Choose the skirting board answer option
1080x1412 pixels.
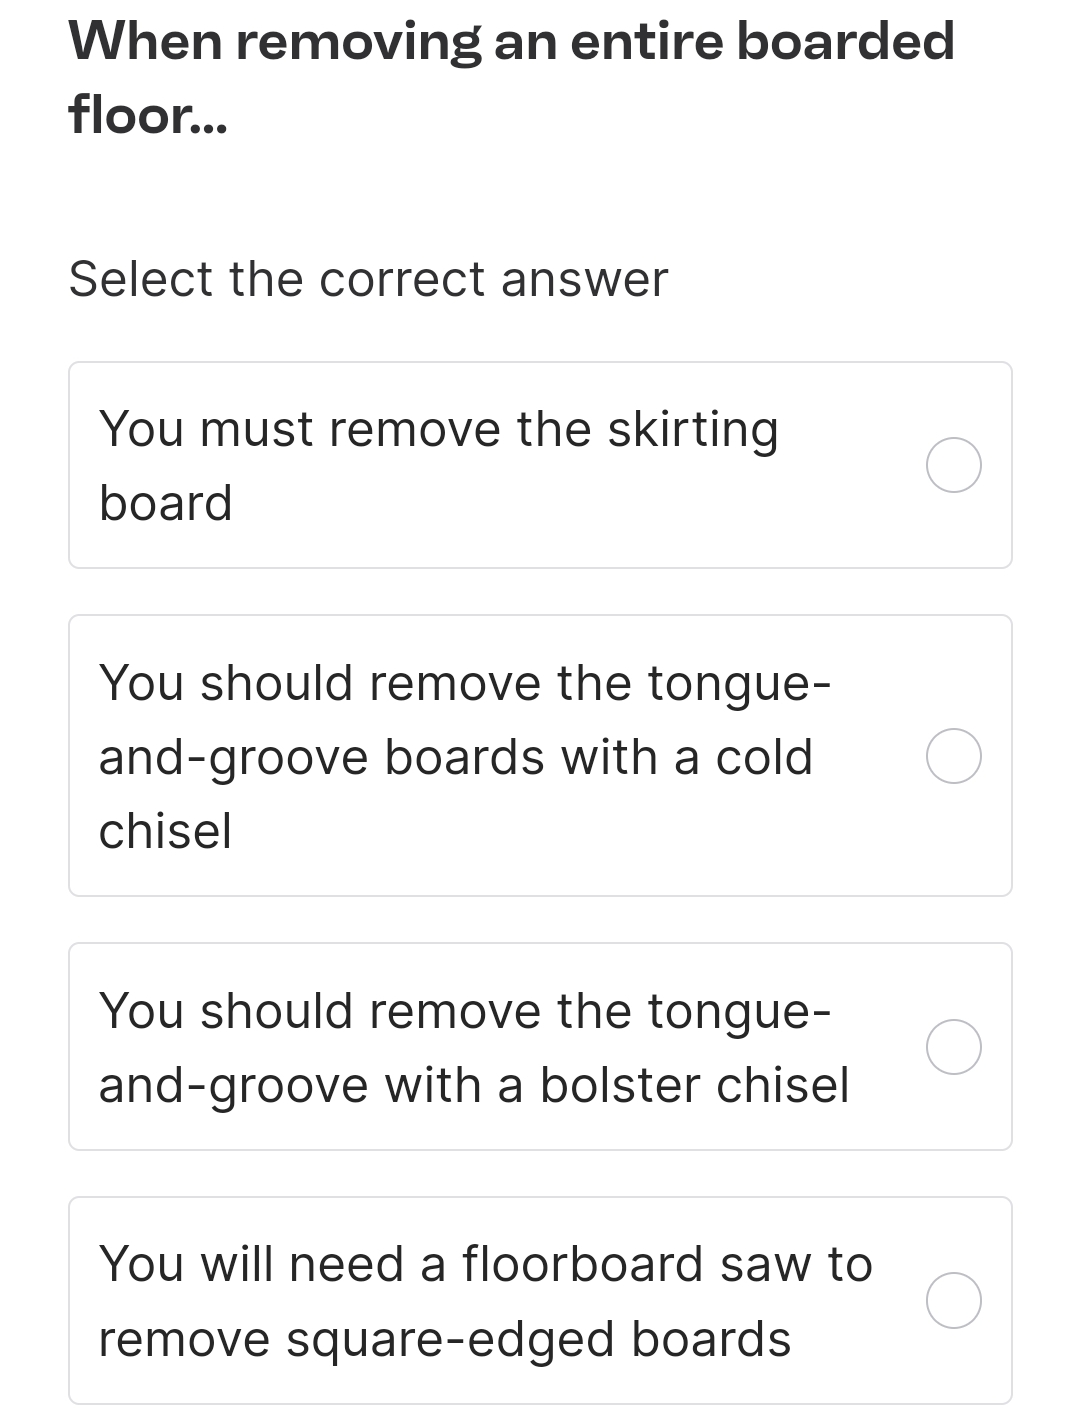point(540,464)
